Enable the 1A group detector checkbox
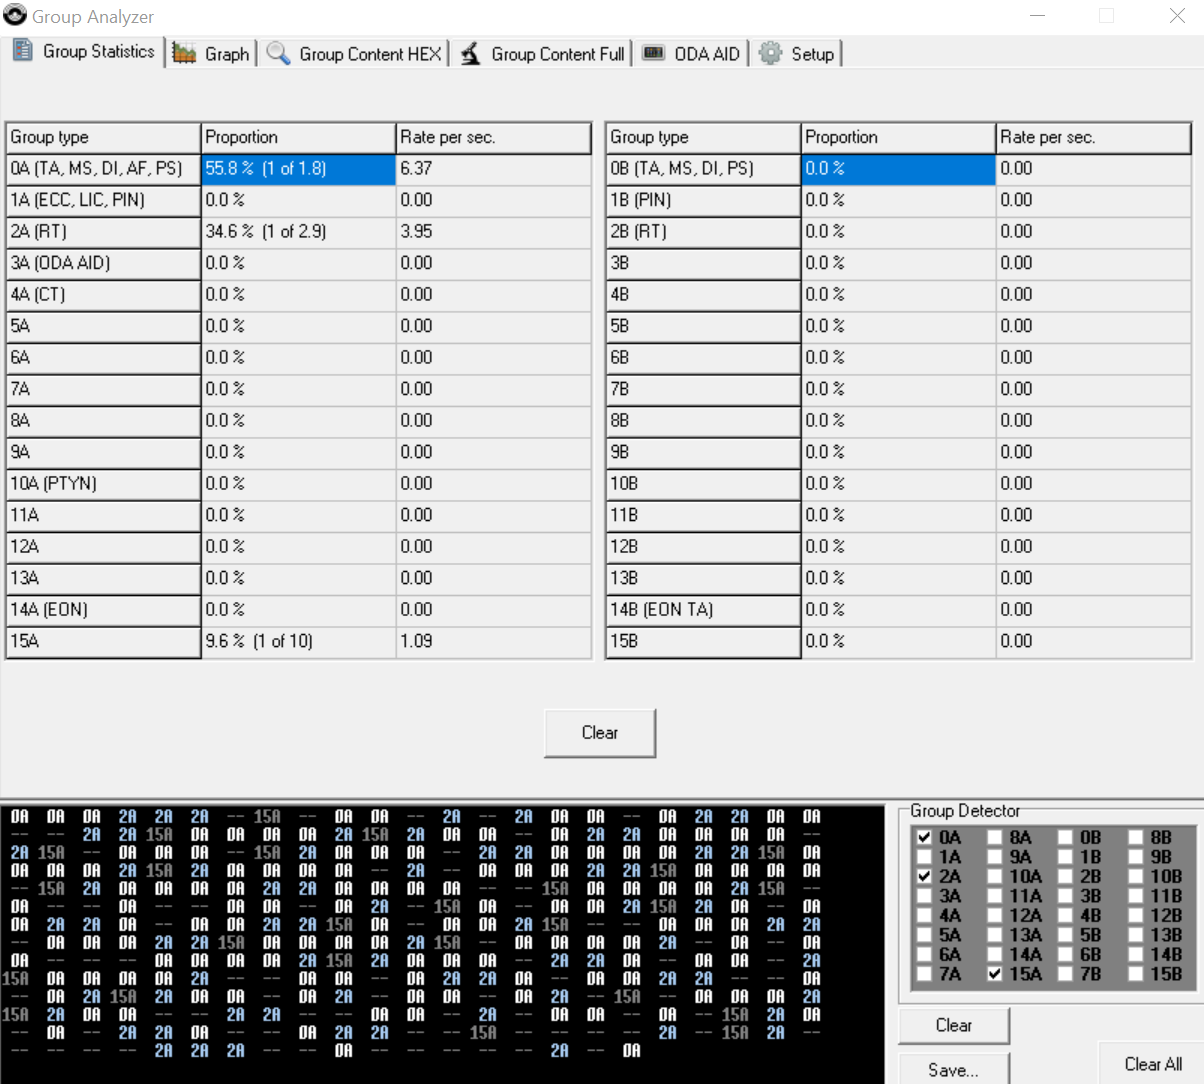Screen dimensions: 1204x1084 click(924, 857)
